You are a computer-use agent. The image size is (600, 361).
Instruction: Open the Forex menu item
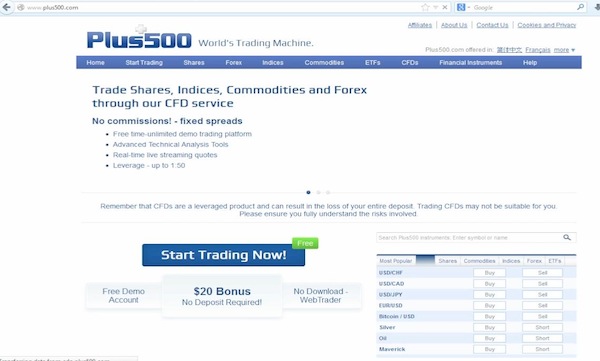[233, 62]
